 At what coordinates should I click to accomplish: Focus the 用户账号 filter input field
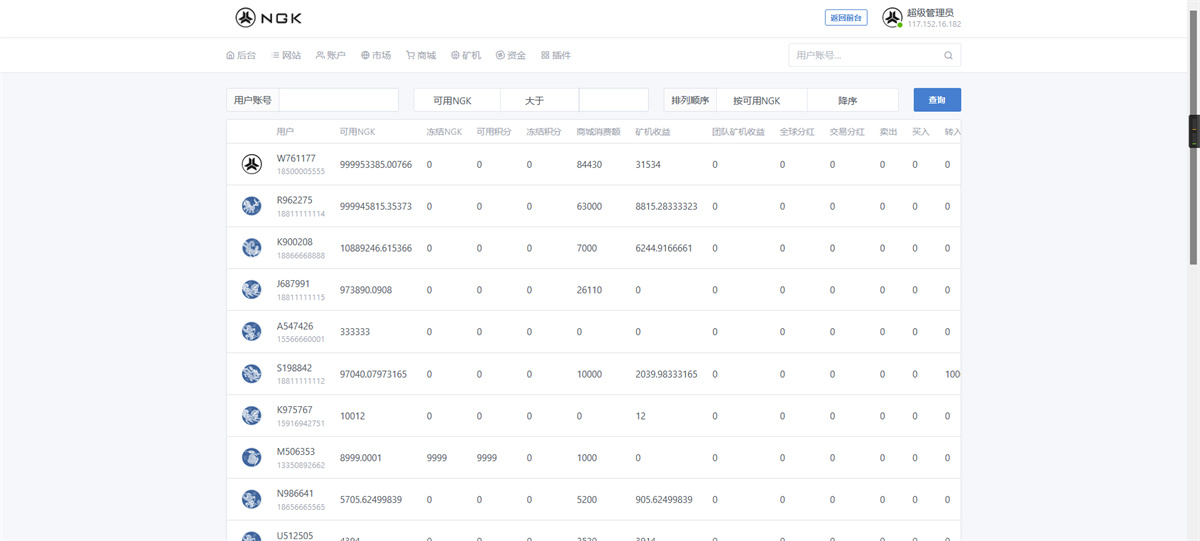pyautogui.click(x=338, y=100)
